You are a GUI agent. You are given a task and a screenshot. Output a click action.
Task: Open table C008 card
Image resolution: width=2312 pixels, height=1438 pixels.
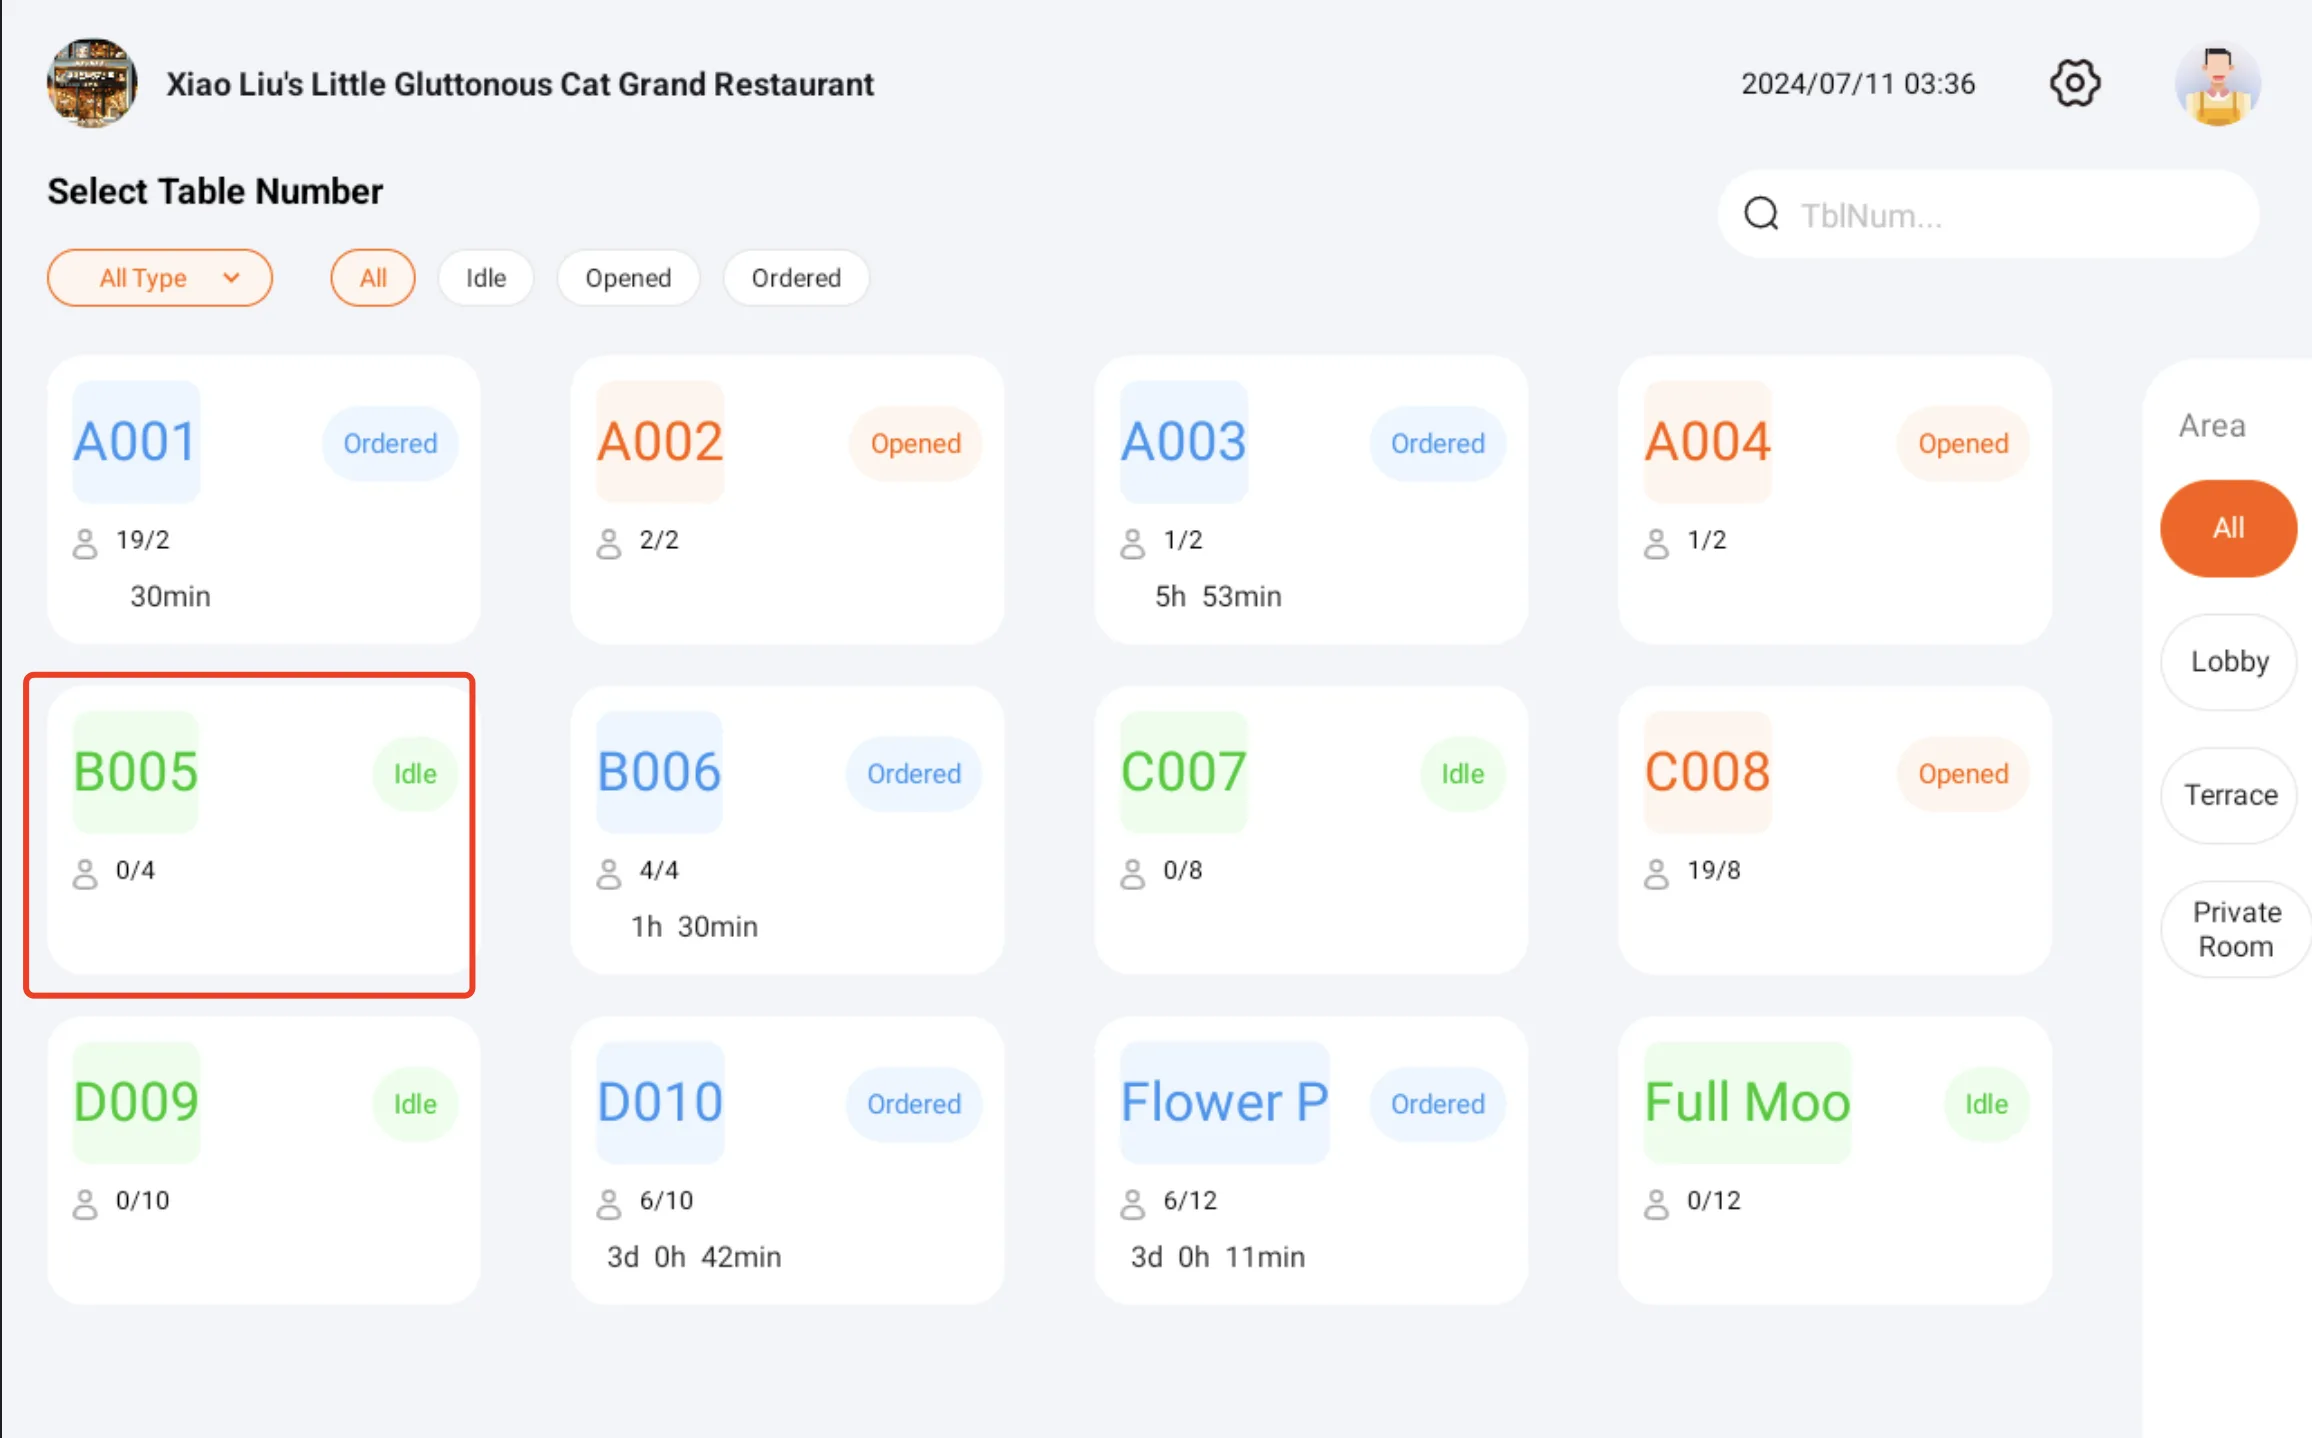[1835, 830]
